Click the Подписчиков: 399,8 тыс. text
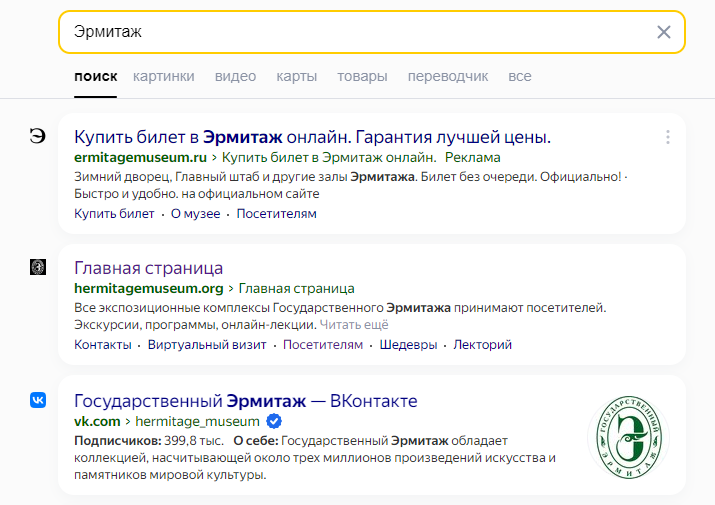The image size is (715, 505). tap(149, 441)
